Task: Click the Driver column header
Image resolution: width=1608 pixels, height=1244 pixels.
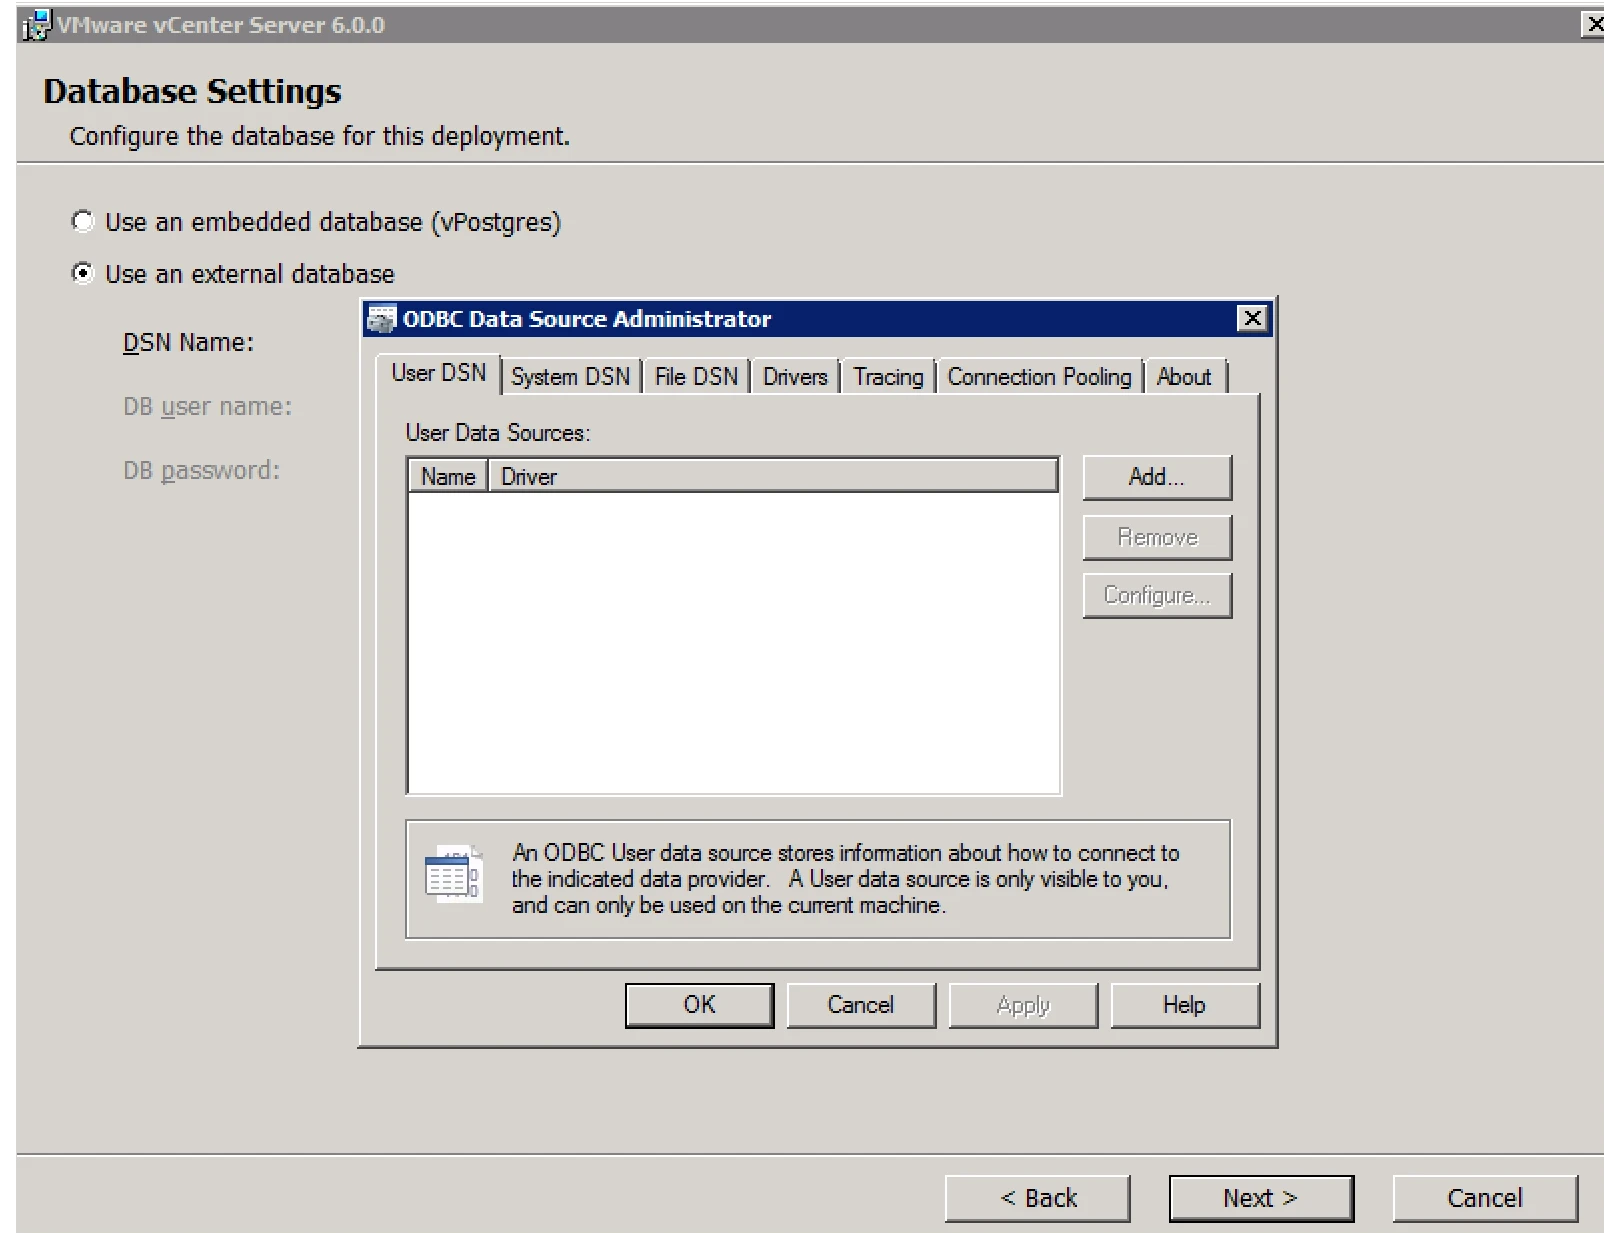Action: [772, 477]
